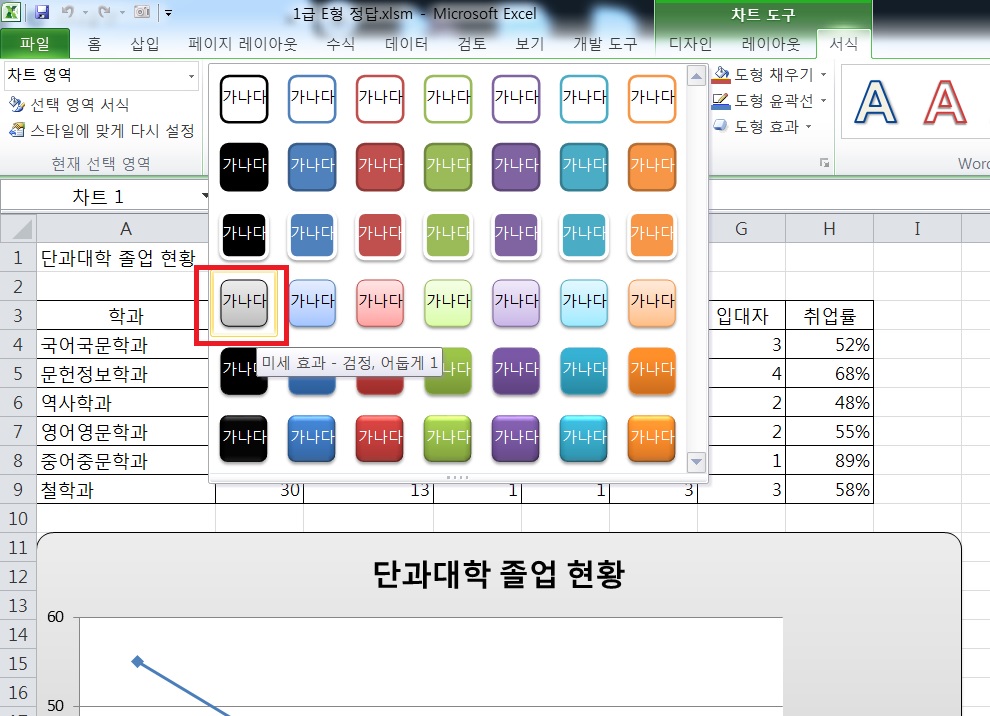Image resolution: width=990 pixels, height=716 pixels.
Task: Expand the 차트 영역 chart element dropdown
Action: 191,76
